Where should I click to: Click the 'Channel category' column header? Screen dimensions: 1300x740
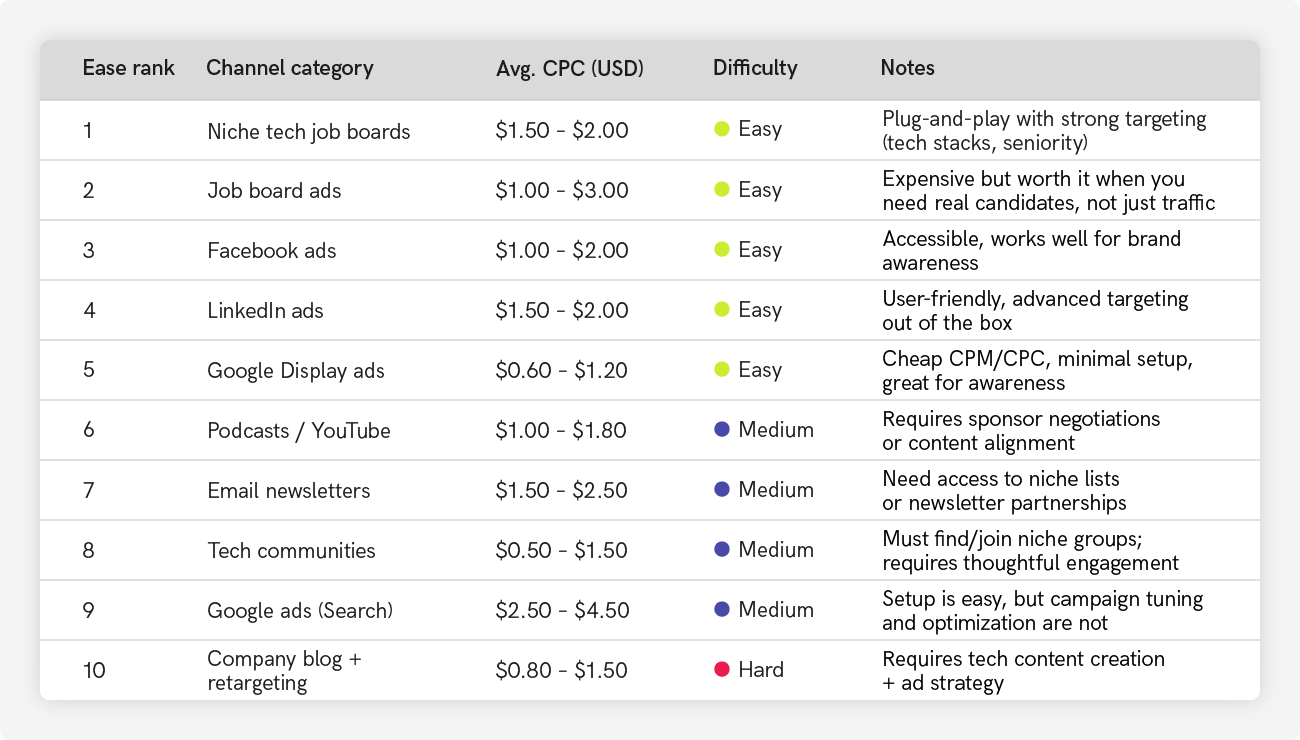290,68
